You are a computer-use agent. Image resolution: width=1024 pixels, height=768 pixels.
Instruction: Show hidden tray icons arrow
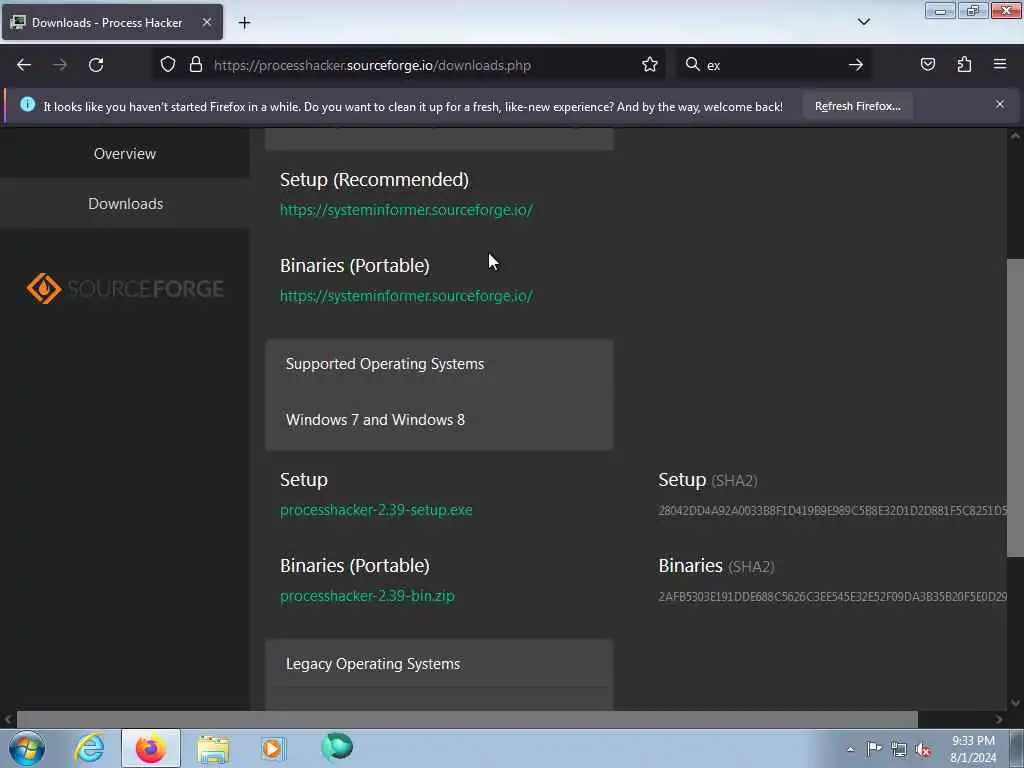850,749
